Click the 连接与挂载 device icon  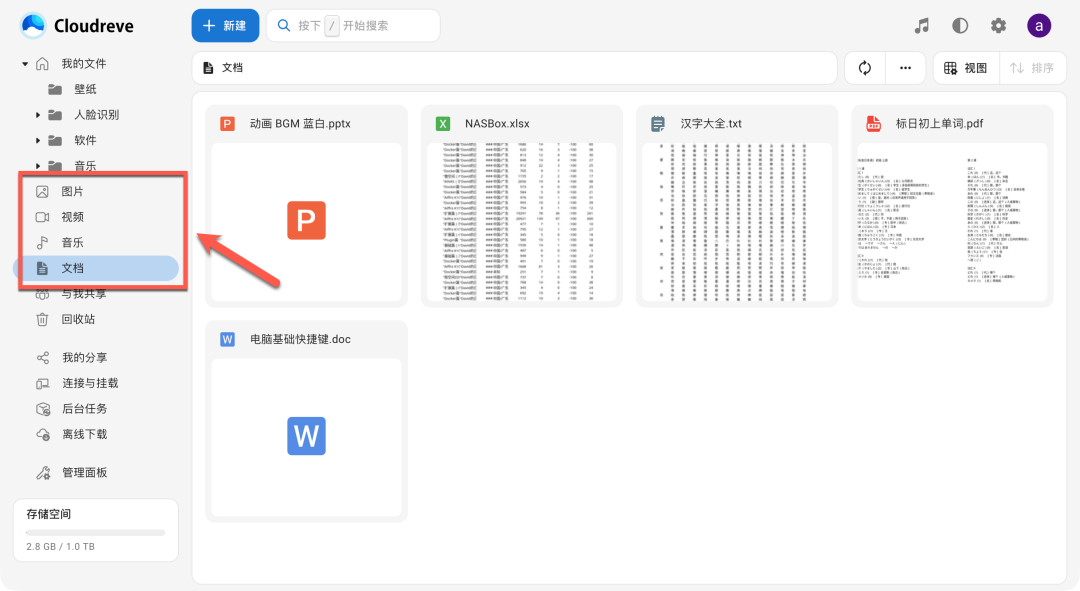tap(43, 384)
